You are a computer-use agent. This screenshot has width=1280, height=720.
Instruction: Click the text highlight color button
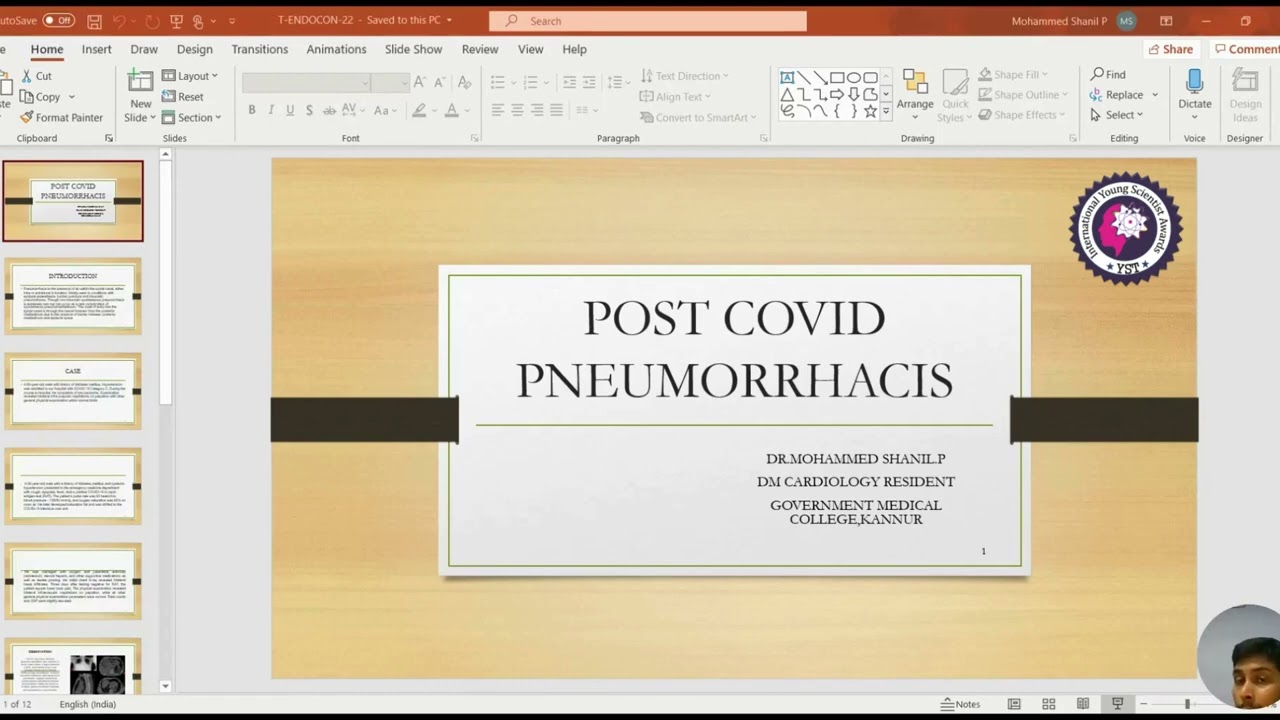[x=419, y=110]
